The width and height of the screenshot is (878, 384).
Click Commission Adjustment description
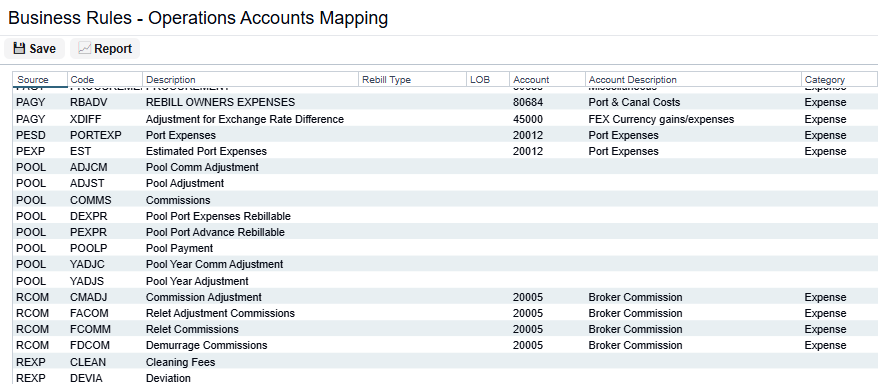click(203, 297)
